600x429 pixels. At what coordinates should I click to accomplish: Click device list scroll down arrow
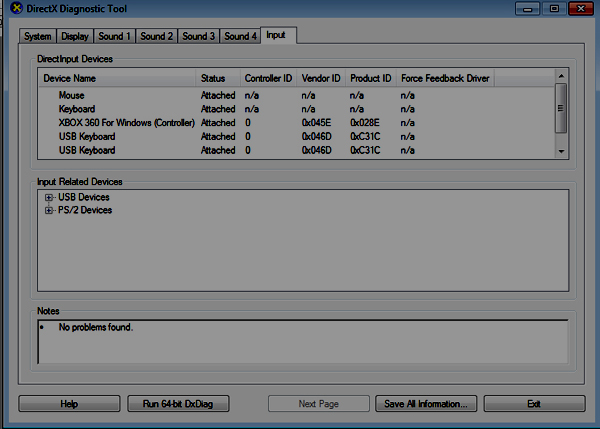point(561,151)
